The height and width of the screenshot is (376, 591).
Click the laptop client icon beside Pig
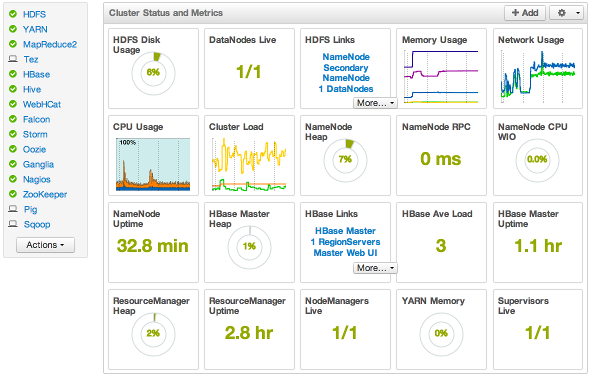pos(13,209)
